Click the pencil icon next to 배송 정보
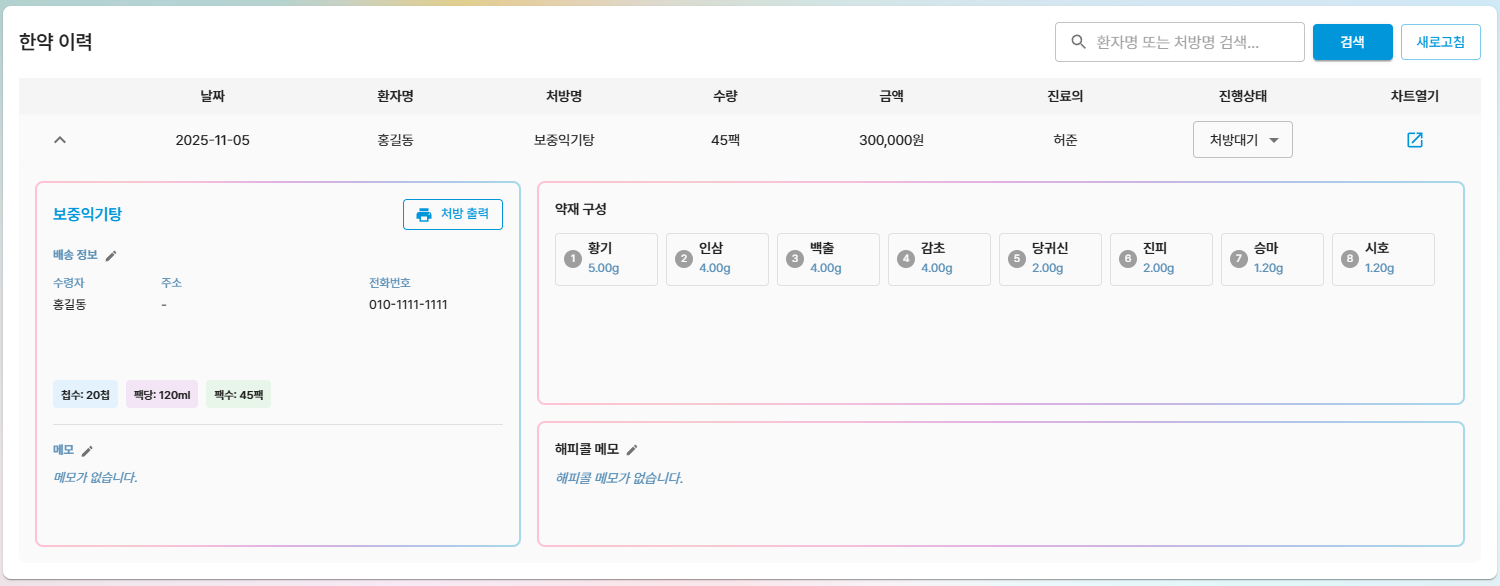The width and height of the screenshot is (1500, 586). pyautogui.click(x=111, y=256)
